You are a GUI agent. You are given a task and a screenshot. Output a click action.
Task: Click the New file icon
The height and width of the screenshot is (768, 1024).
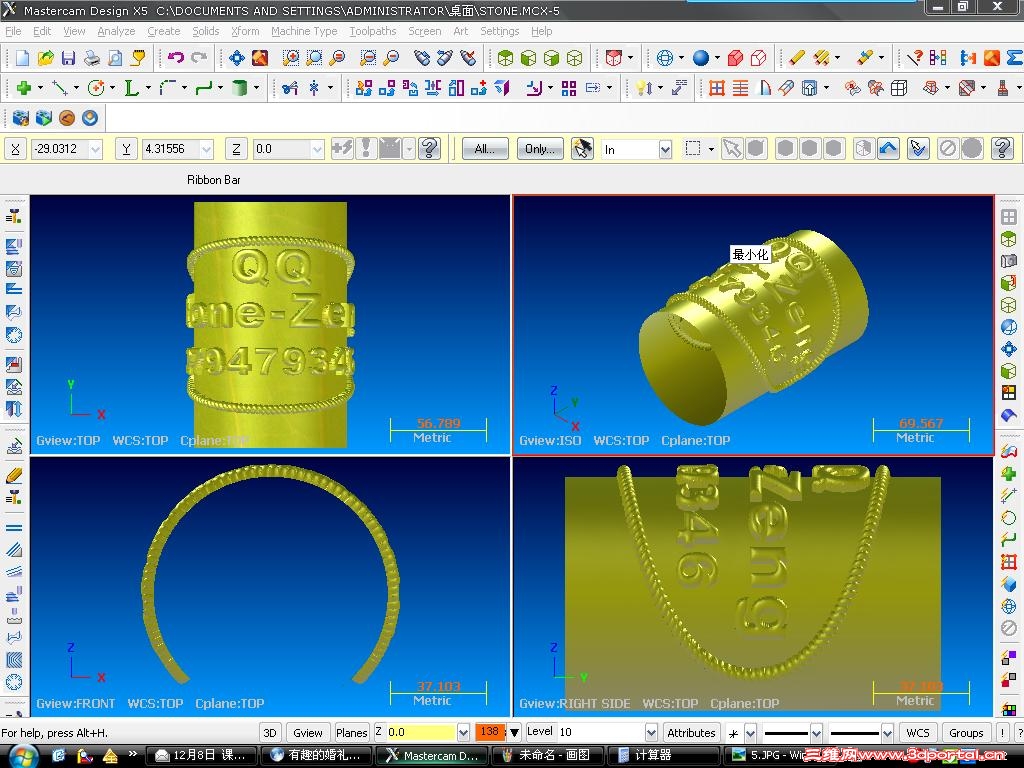tap(22, 58)
